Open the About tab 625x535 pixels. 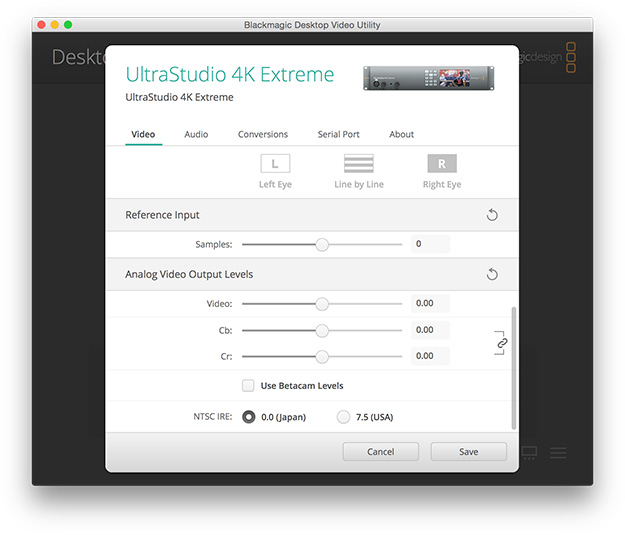pyautogui.click(x=401, y=134)
